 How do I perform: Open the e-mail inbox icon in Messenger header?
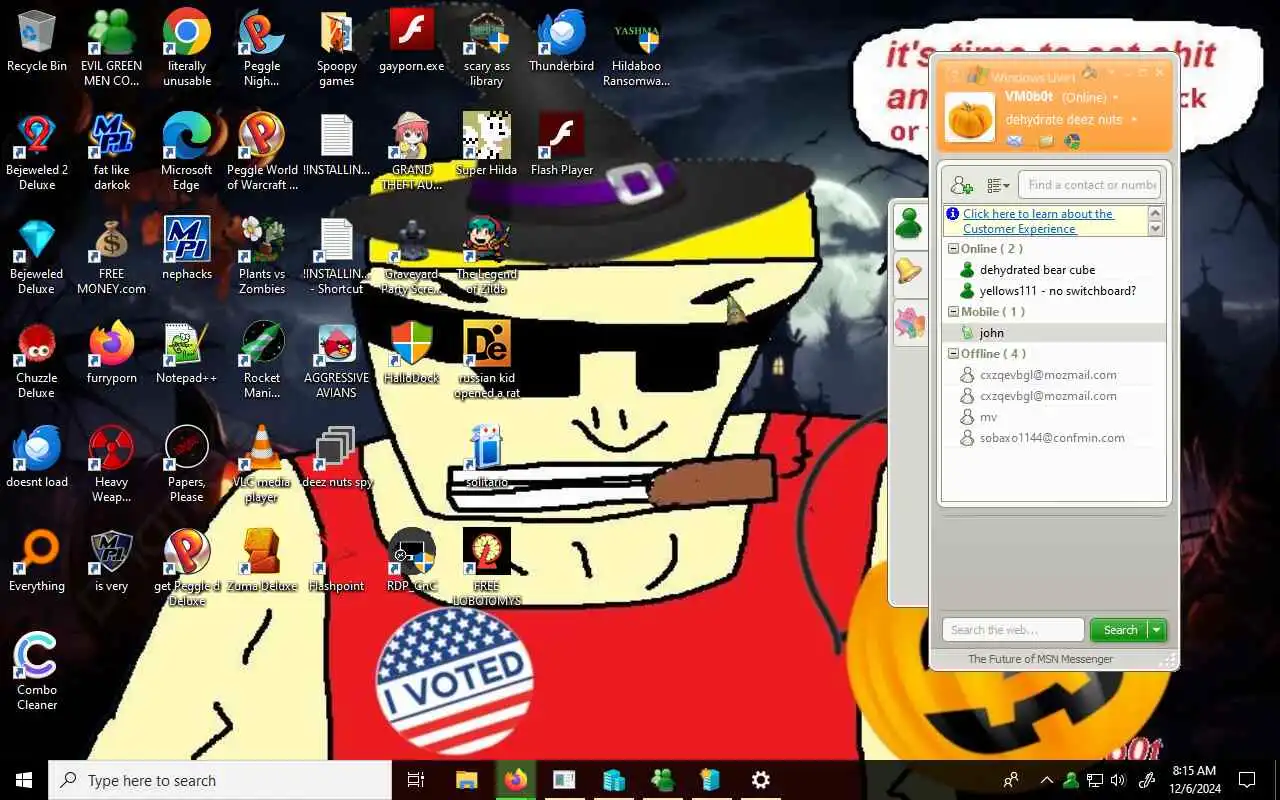pos(1014,142)
